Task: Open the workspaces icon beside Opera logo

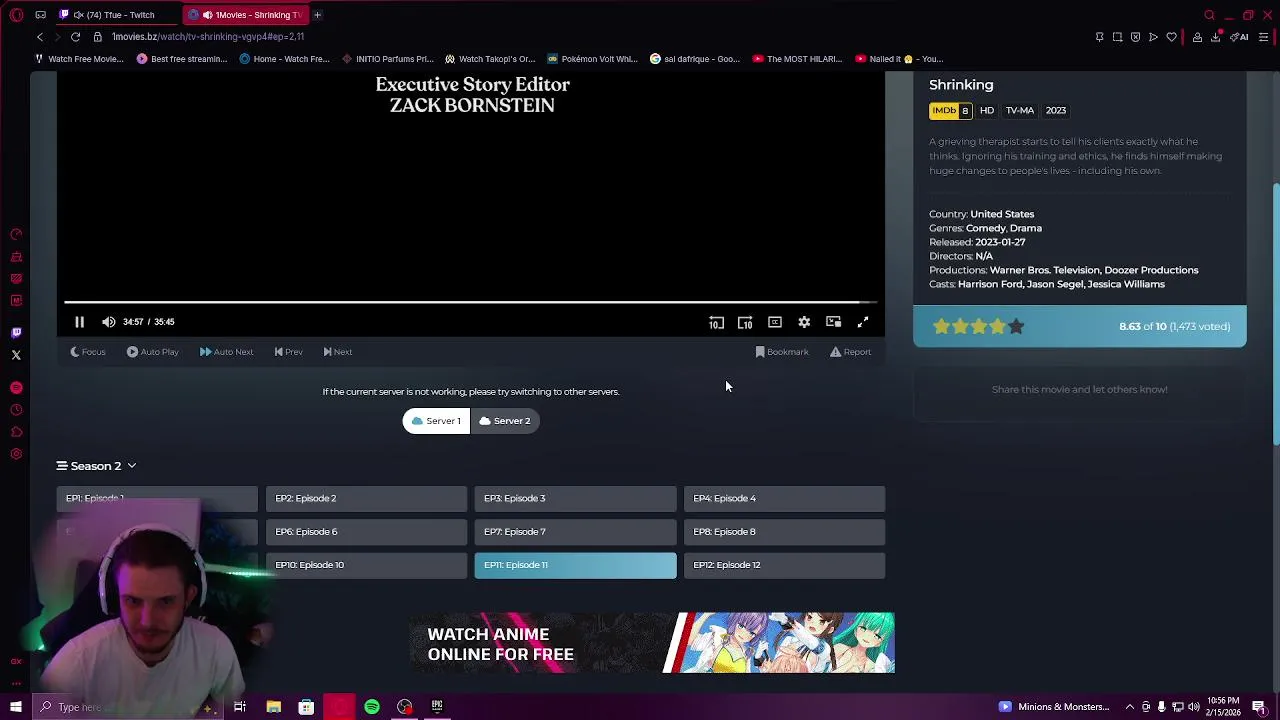Action: (x=40, y=15)
